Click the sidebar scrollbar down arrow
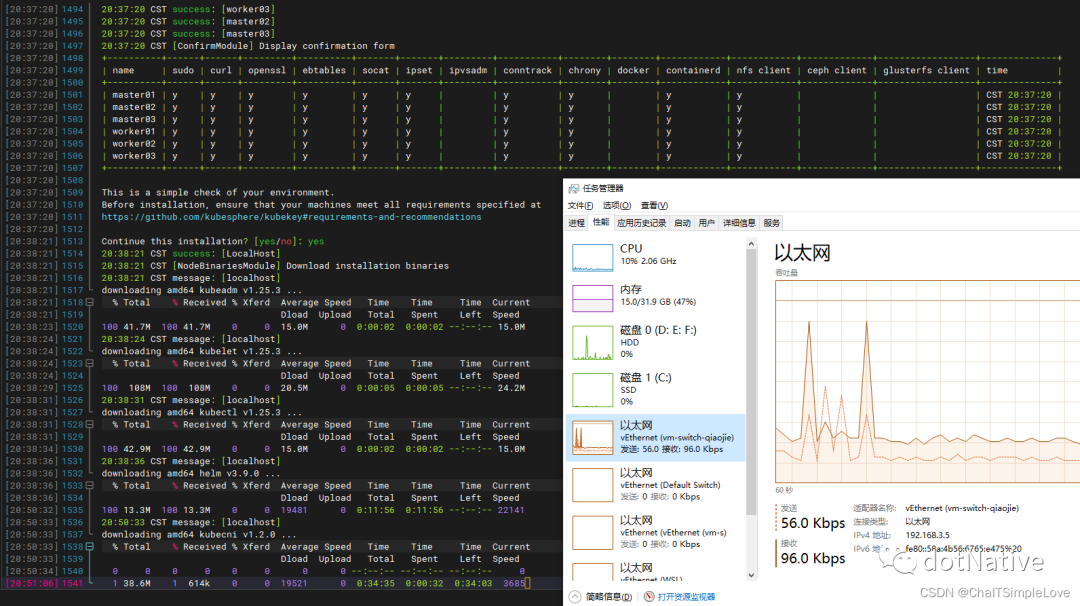Viewport: 1080px width, 606px height. pos(751,575)
